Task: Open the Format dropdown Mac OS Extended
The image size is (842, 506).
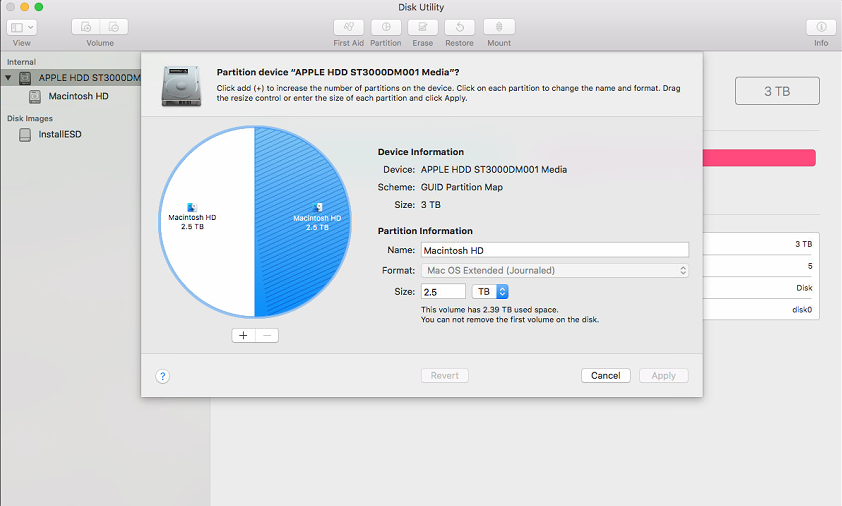Action: pyautogui.click(x=555, y=270)
